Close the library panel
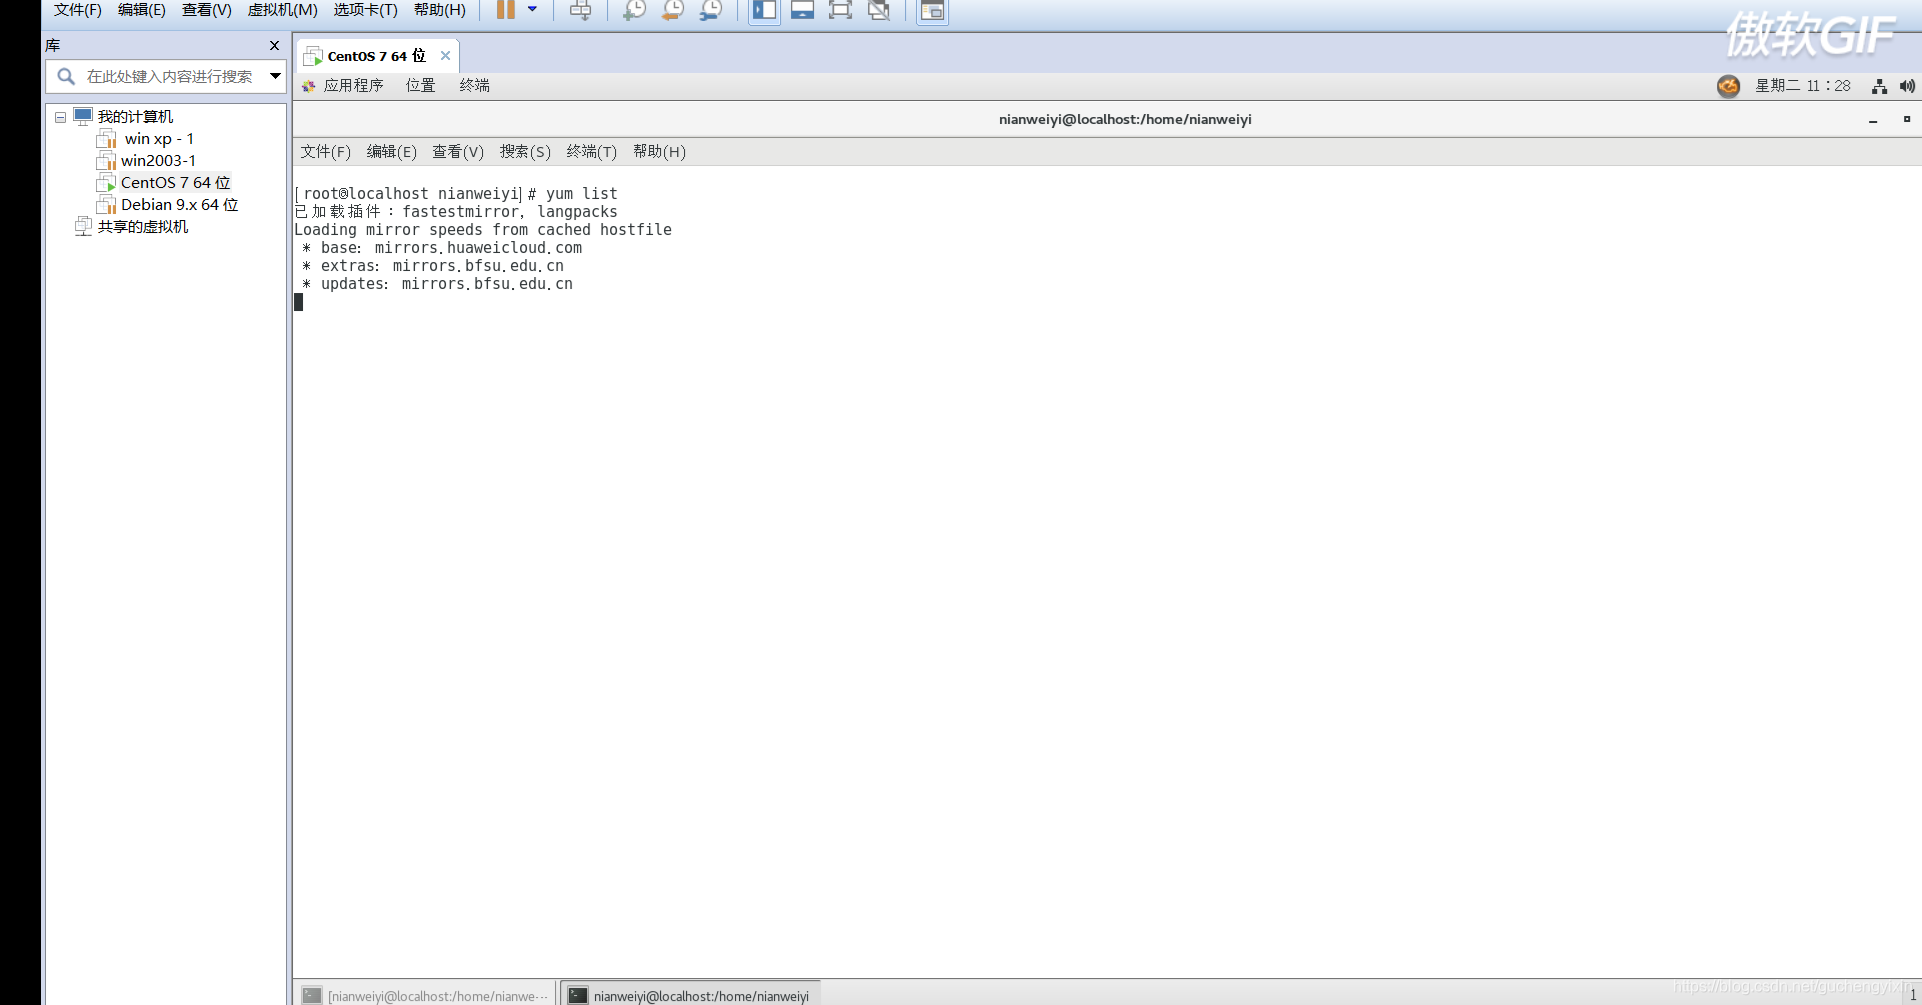The height and width of the screenshot is (1005, 1922). pyautogui.click(x=274, y=46)
